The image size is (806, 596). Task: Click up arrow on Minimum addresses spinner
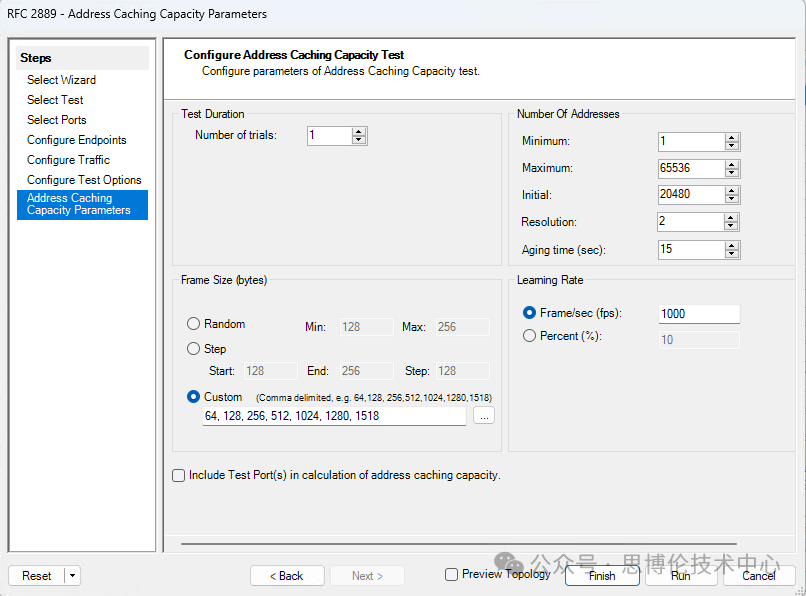[732, 137]
